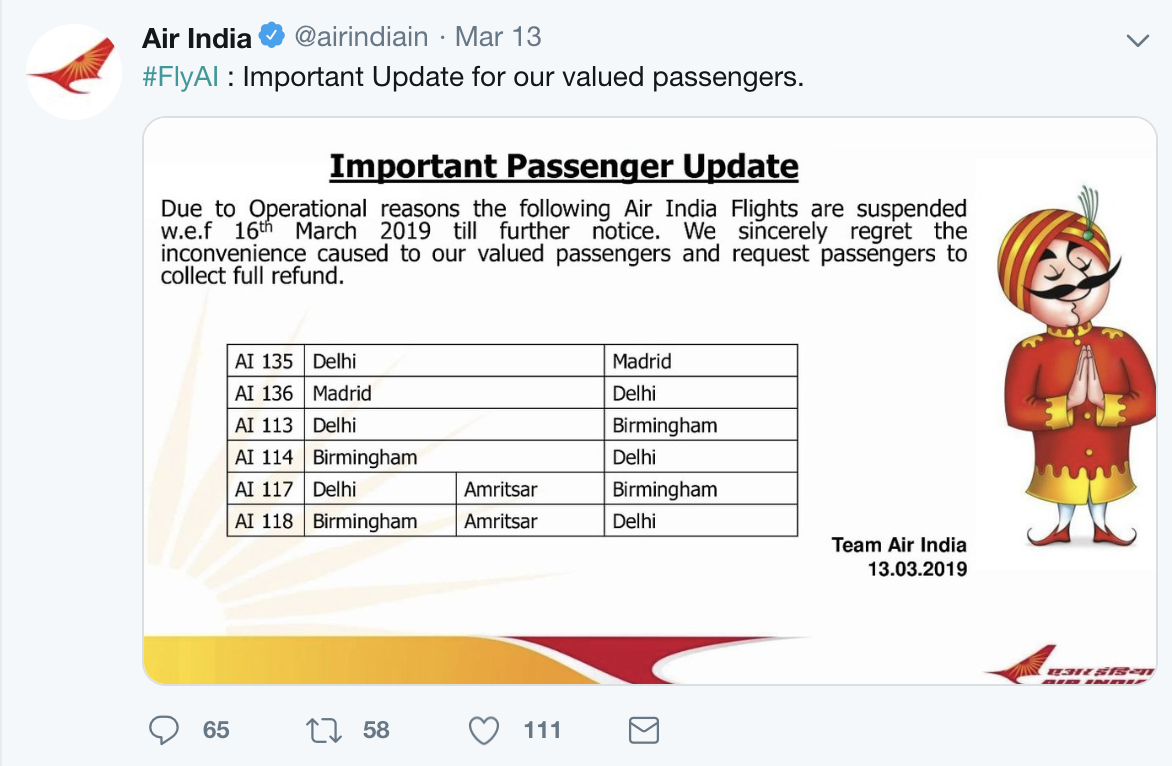This screenshot has height=766, width=1172.
Task: Open the Air India display name
Action: click(197, 38)
